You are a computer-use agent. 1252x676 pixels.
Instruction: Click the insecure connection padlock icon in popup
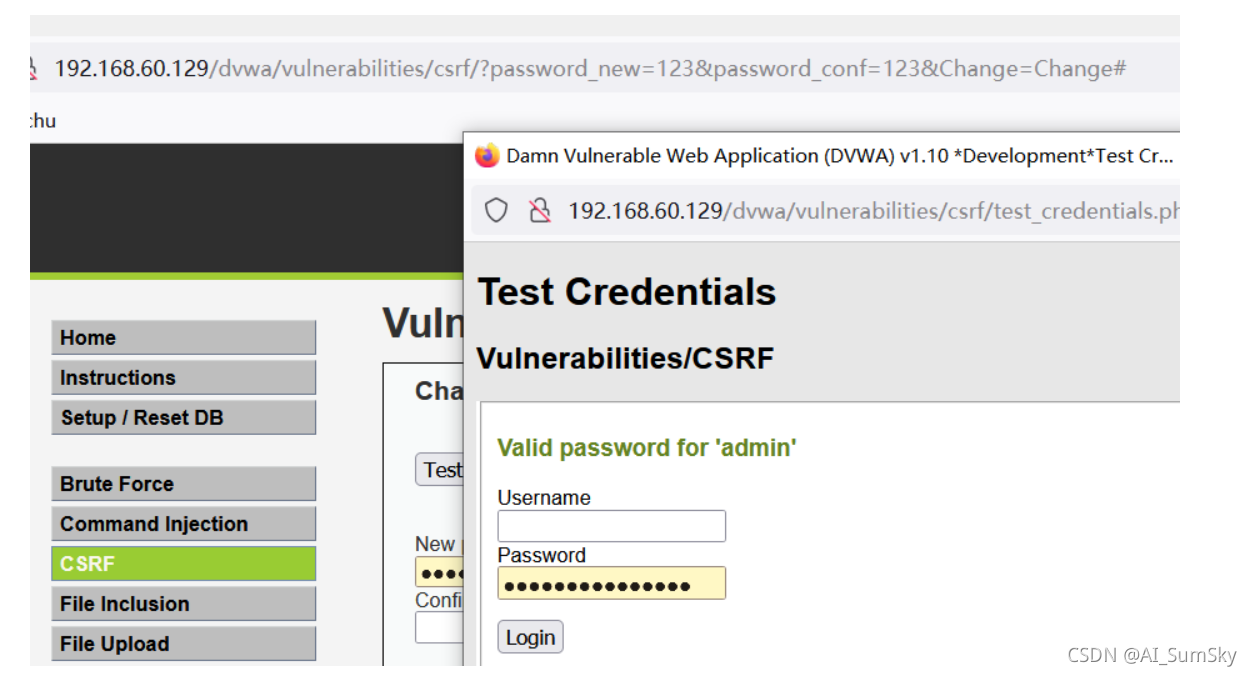pos(540,211)
